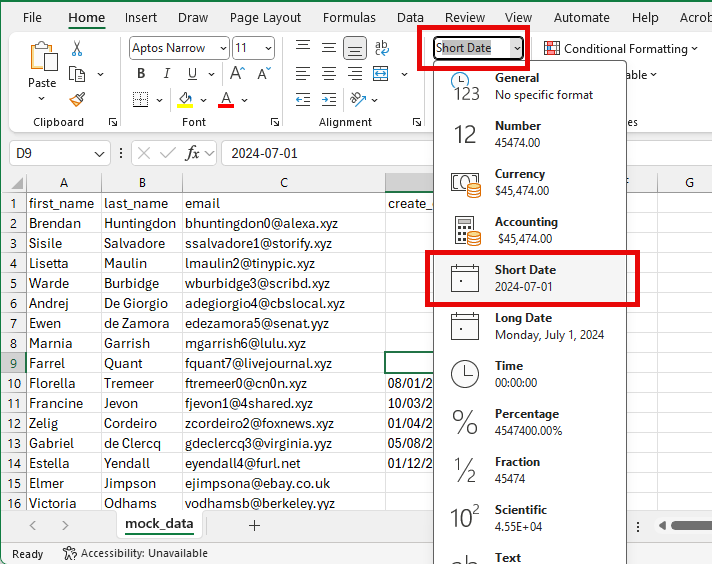The width and height of the screenshot is (712, 564).
Task: Switch to the Formulas ribbon tab
Action: click(x=349, y=18)
